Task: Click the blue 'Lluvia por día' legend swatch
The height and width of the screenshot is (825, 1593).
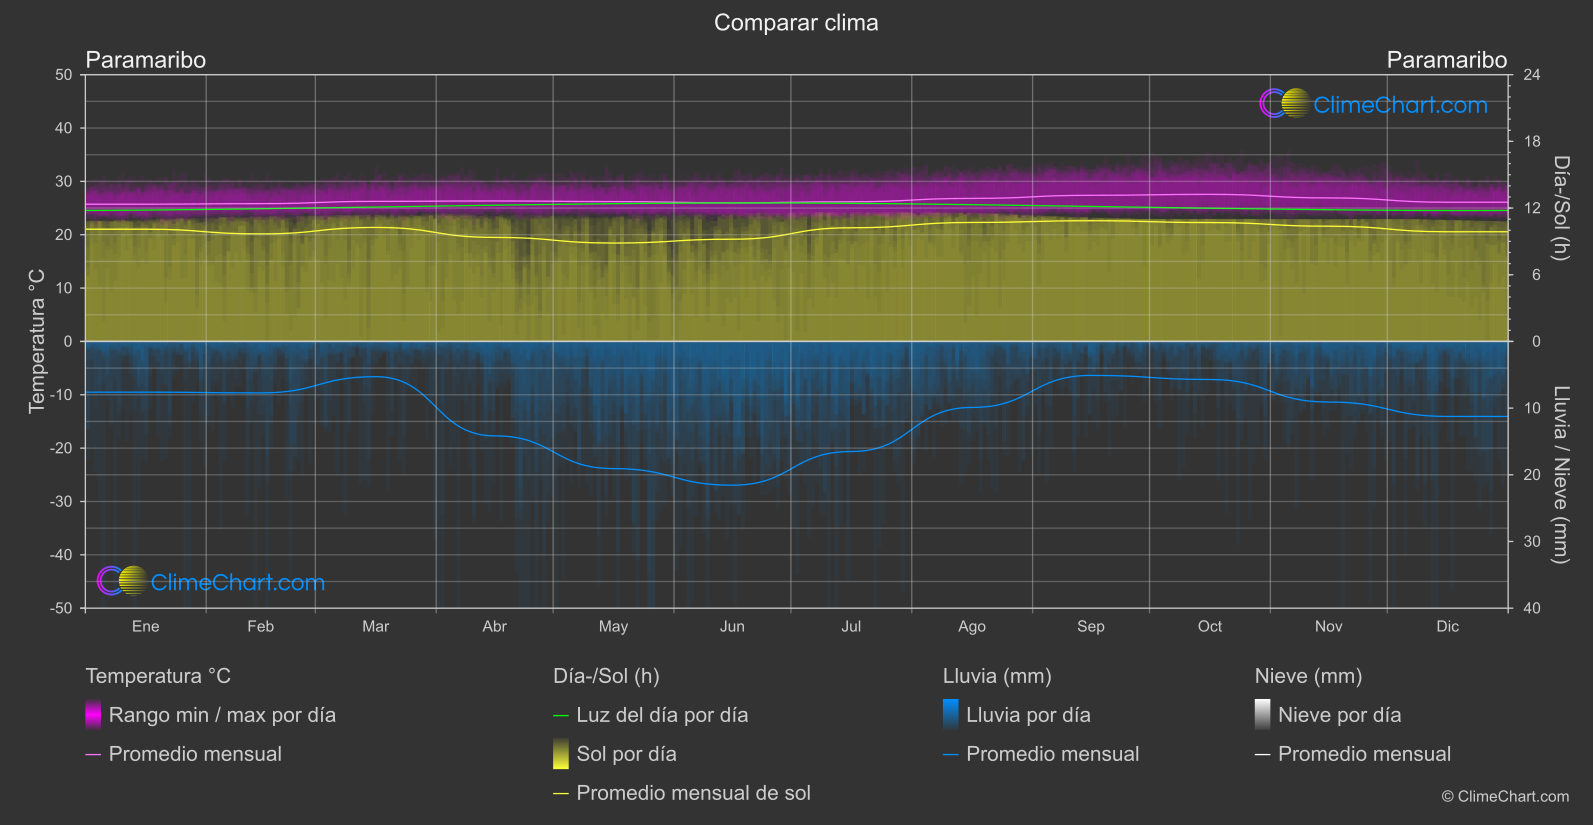Action: [x=951, y=715]
